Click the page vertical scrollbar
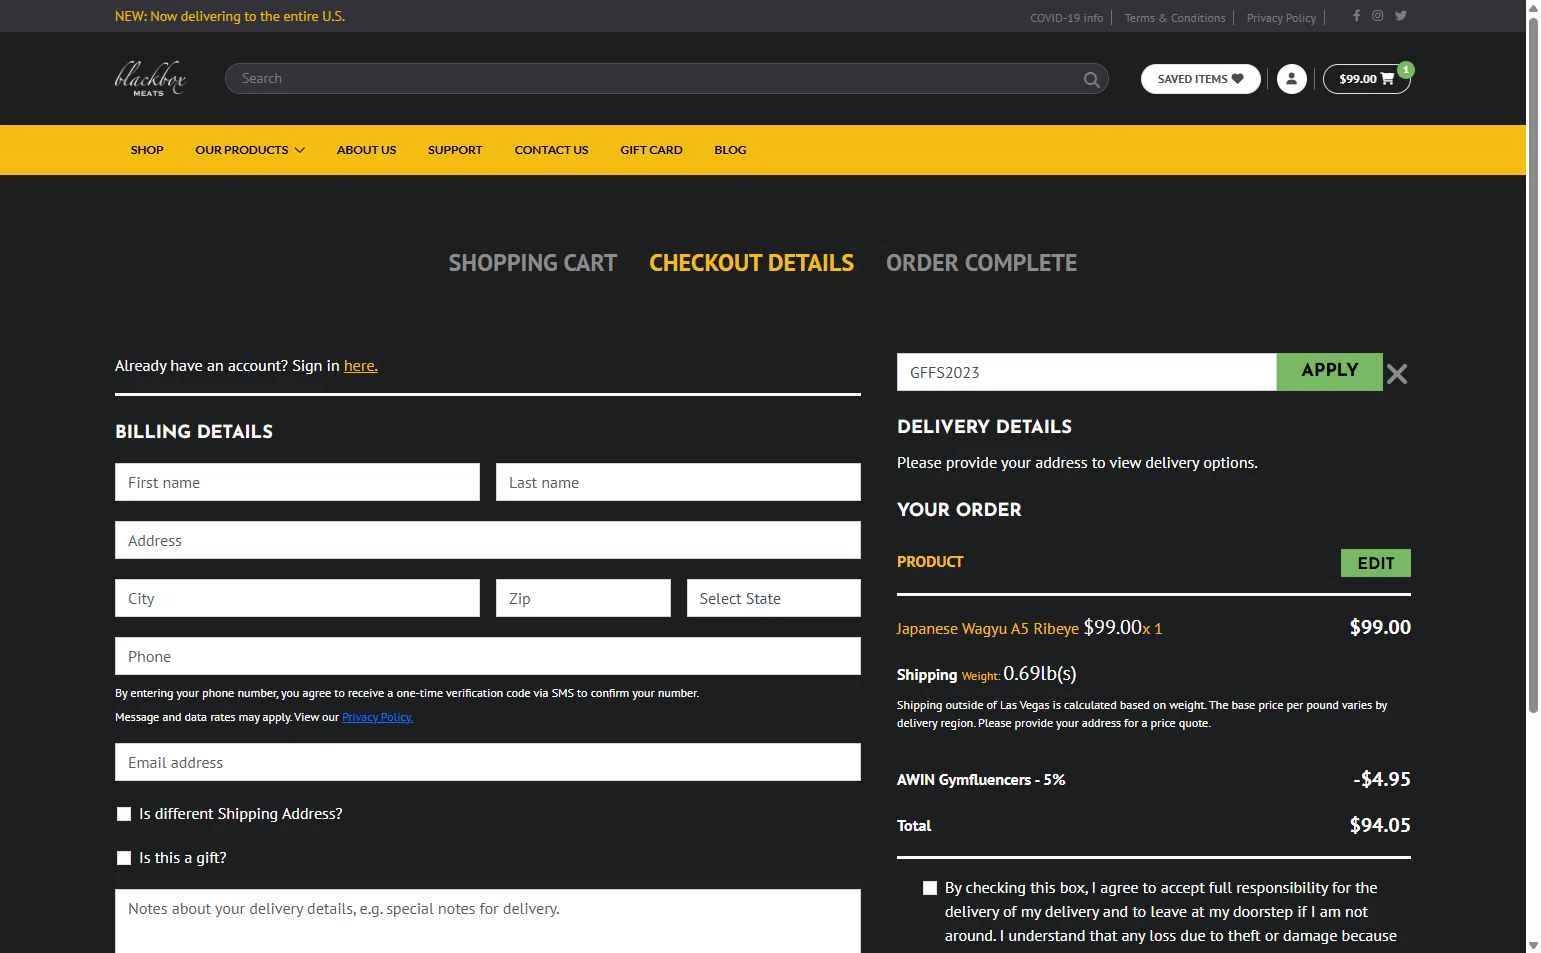1541x953 pixels. click(1533, 366)
